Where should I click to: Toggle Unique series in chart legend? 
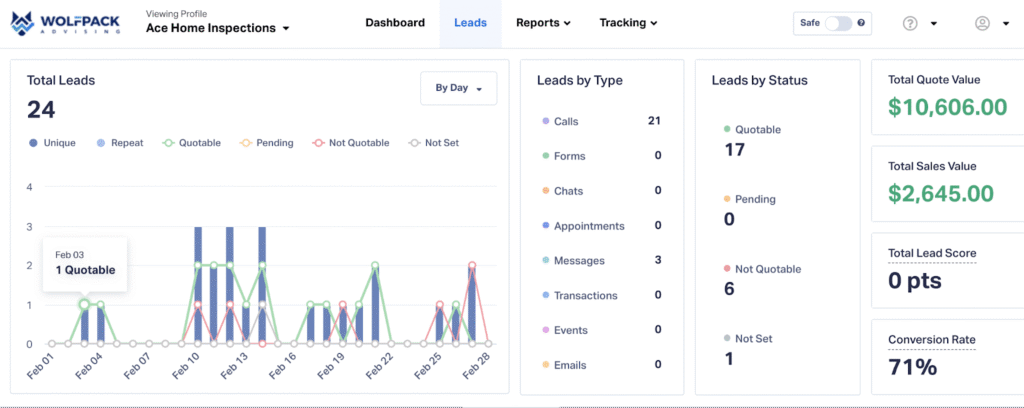52,142
